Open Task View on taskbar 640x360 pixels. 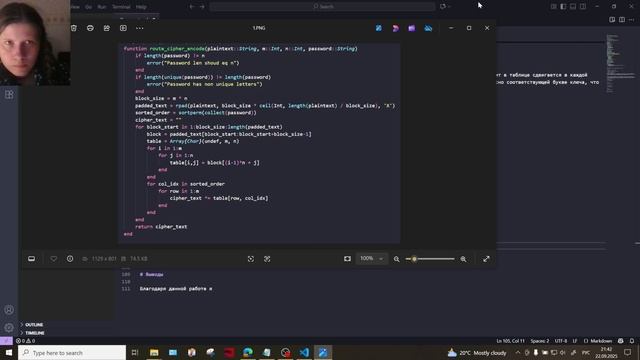click(x=135, y=353)
